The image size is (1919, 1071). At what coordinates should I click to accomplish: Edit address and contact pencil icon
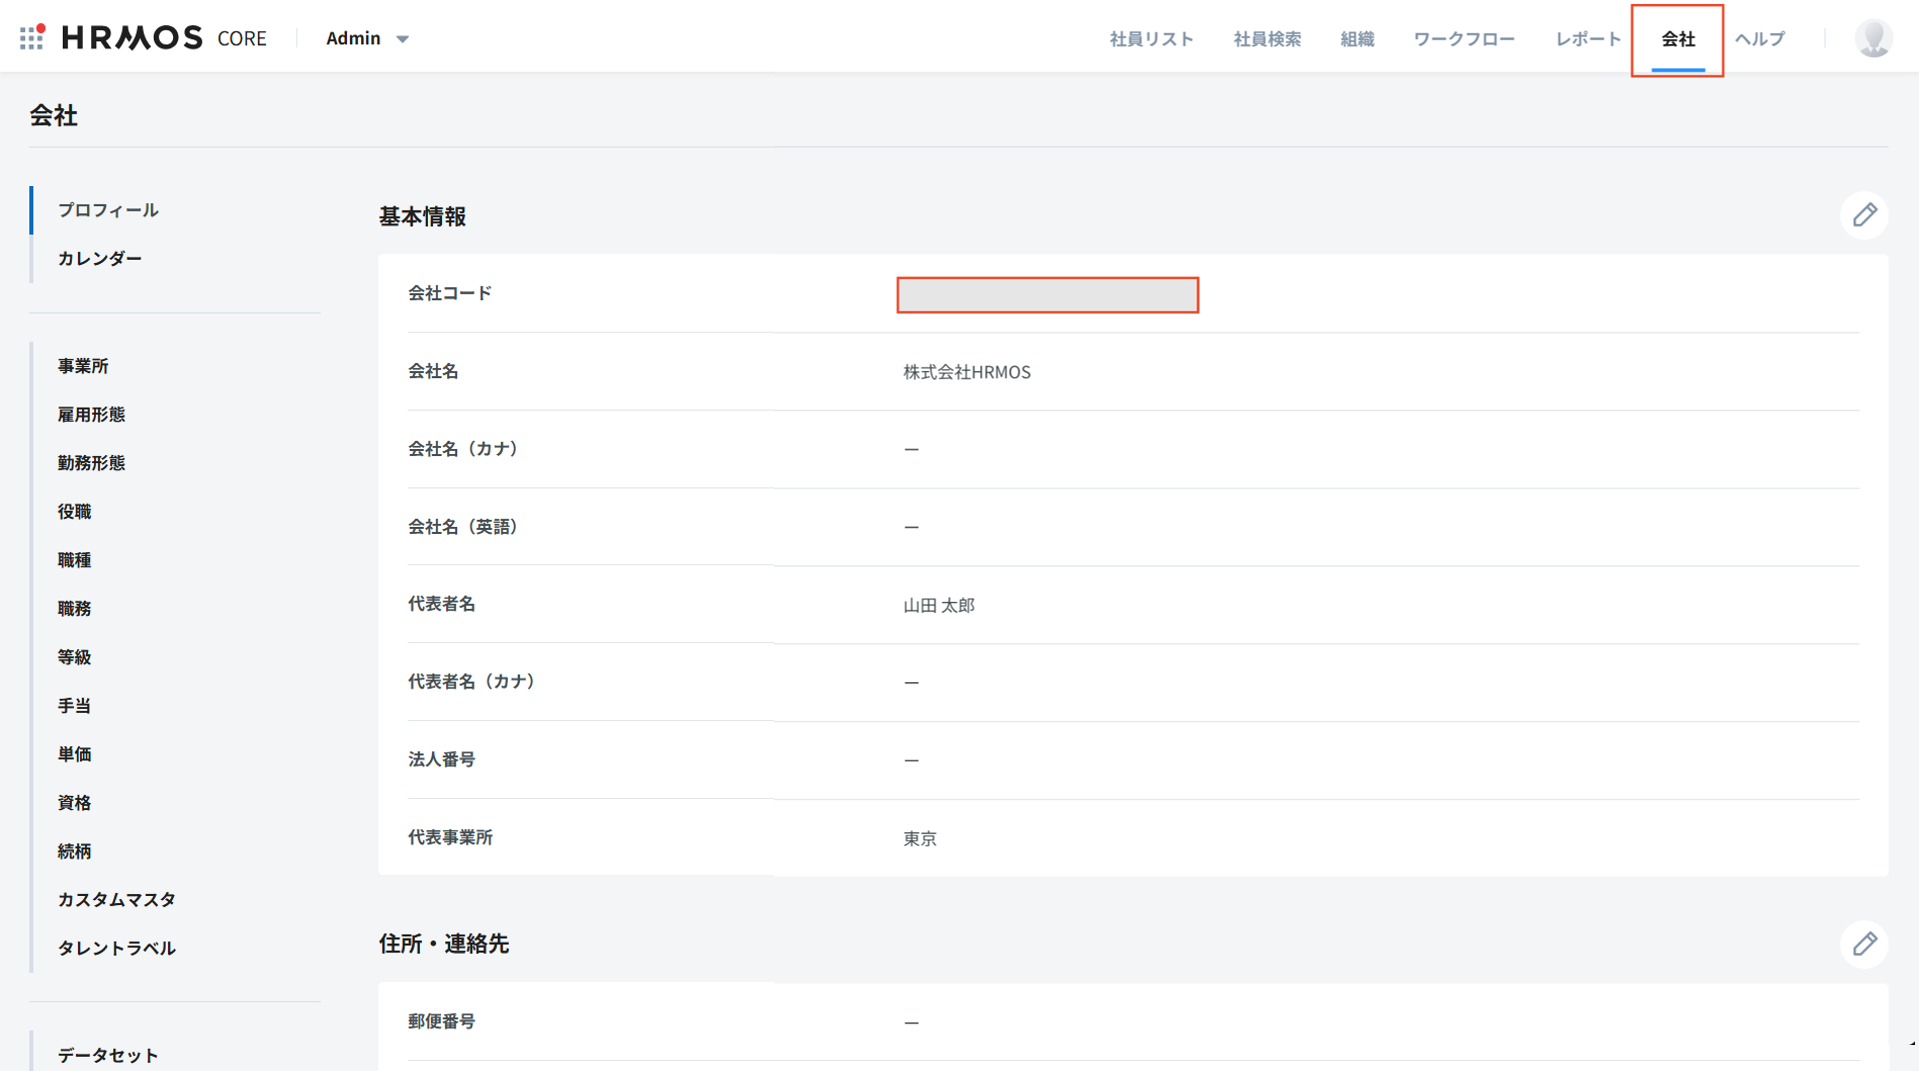tap(1863, 944)
